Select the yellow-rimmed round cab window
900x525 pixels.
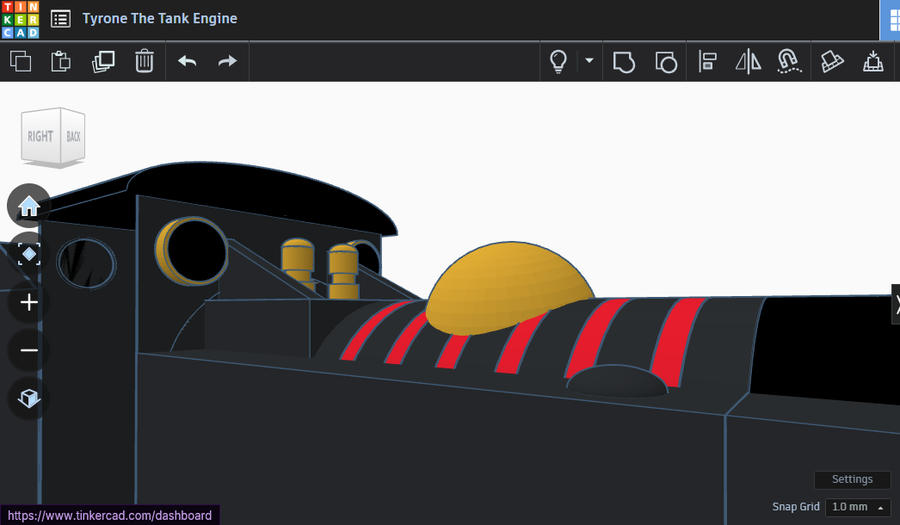[191, 251]
